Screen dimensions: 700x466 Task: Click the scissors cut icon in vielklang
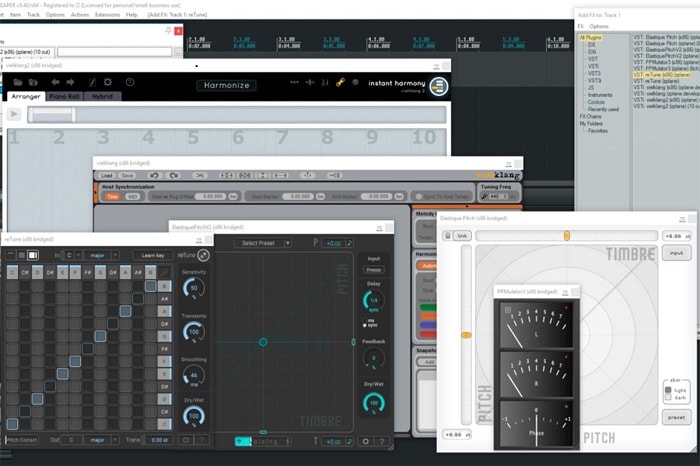(200, 175)
